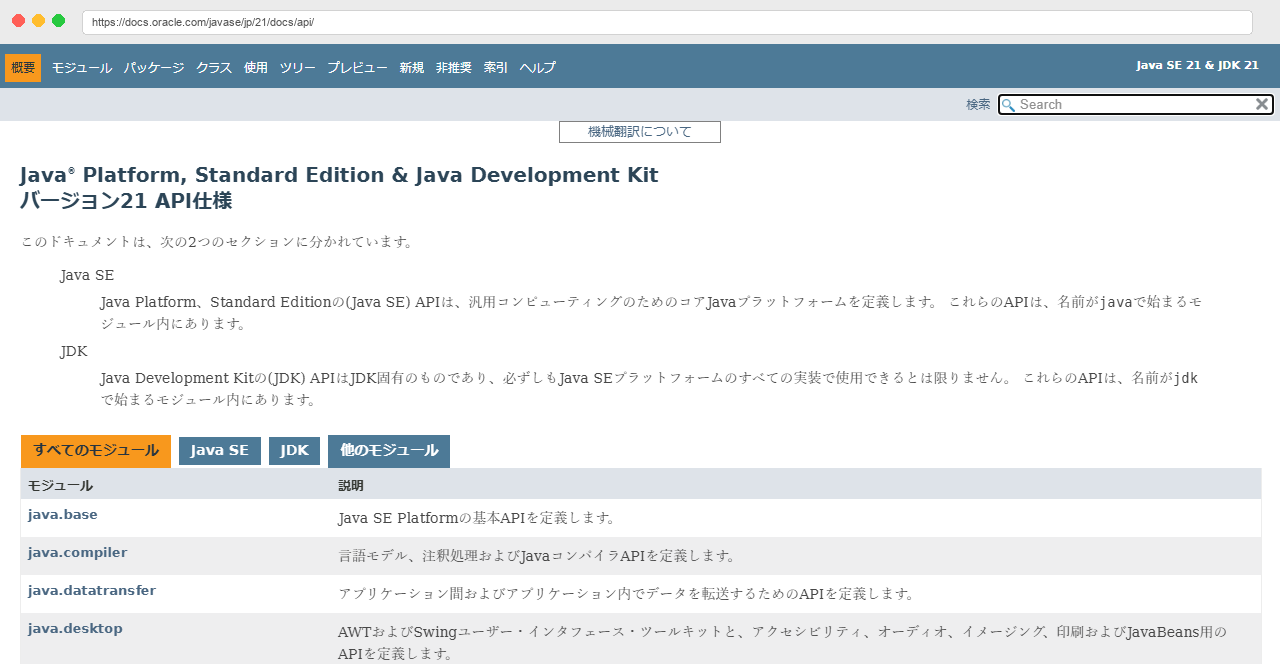Viewport: 1280px width, 664px height.
Task: Click the magnifier icon in search box
Action: (x=1008, y=105)
